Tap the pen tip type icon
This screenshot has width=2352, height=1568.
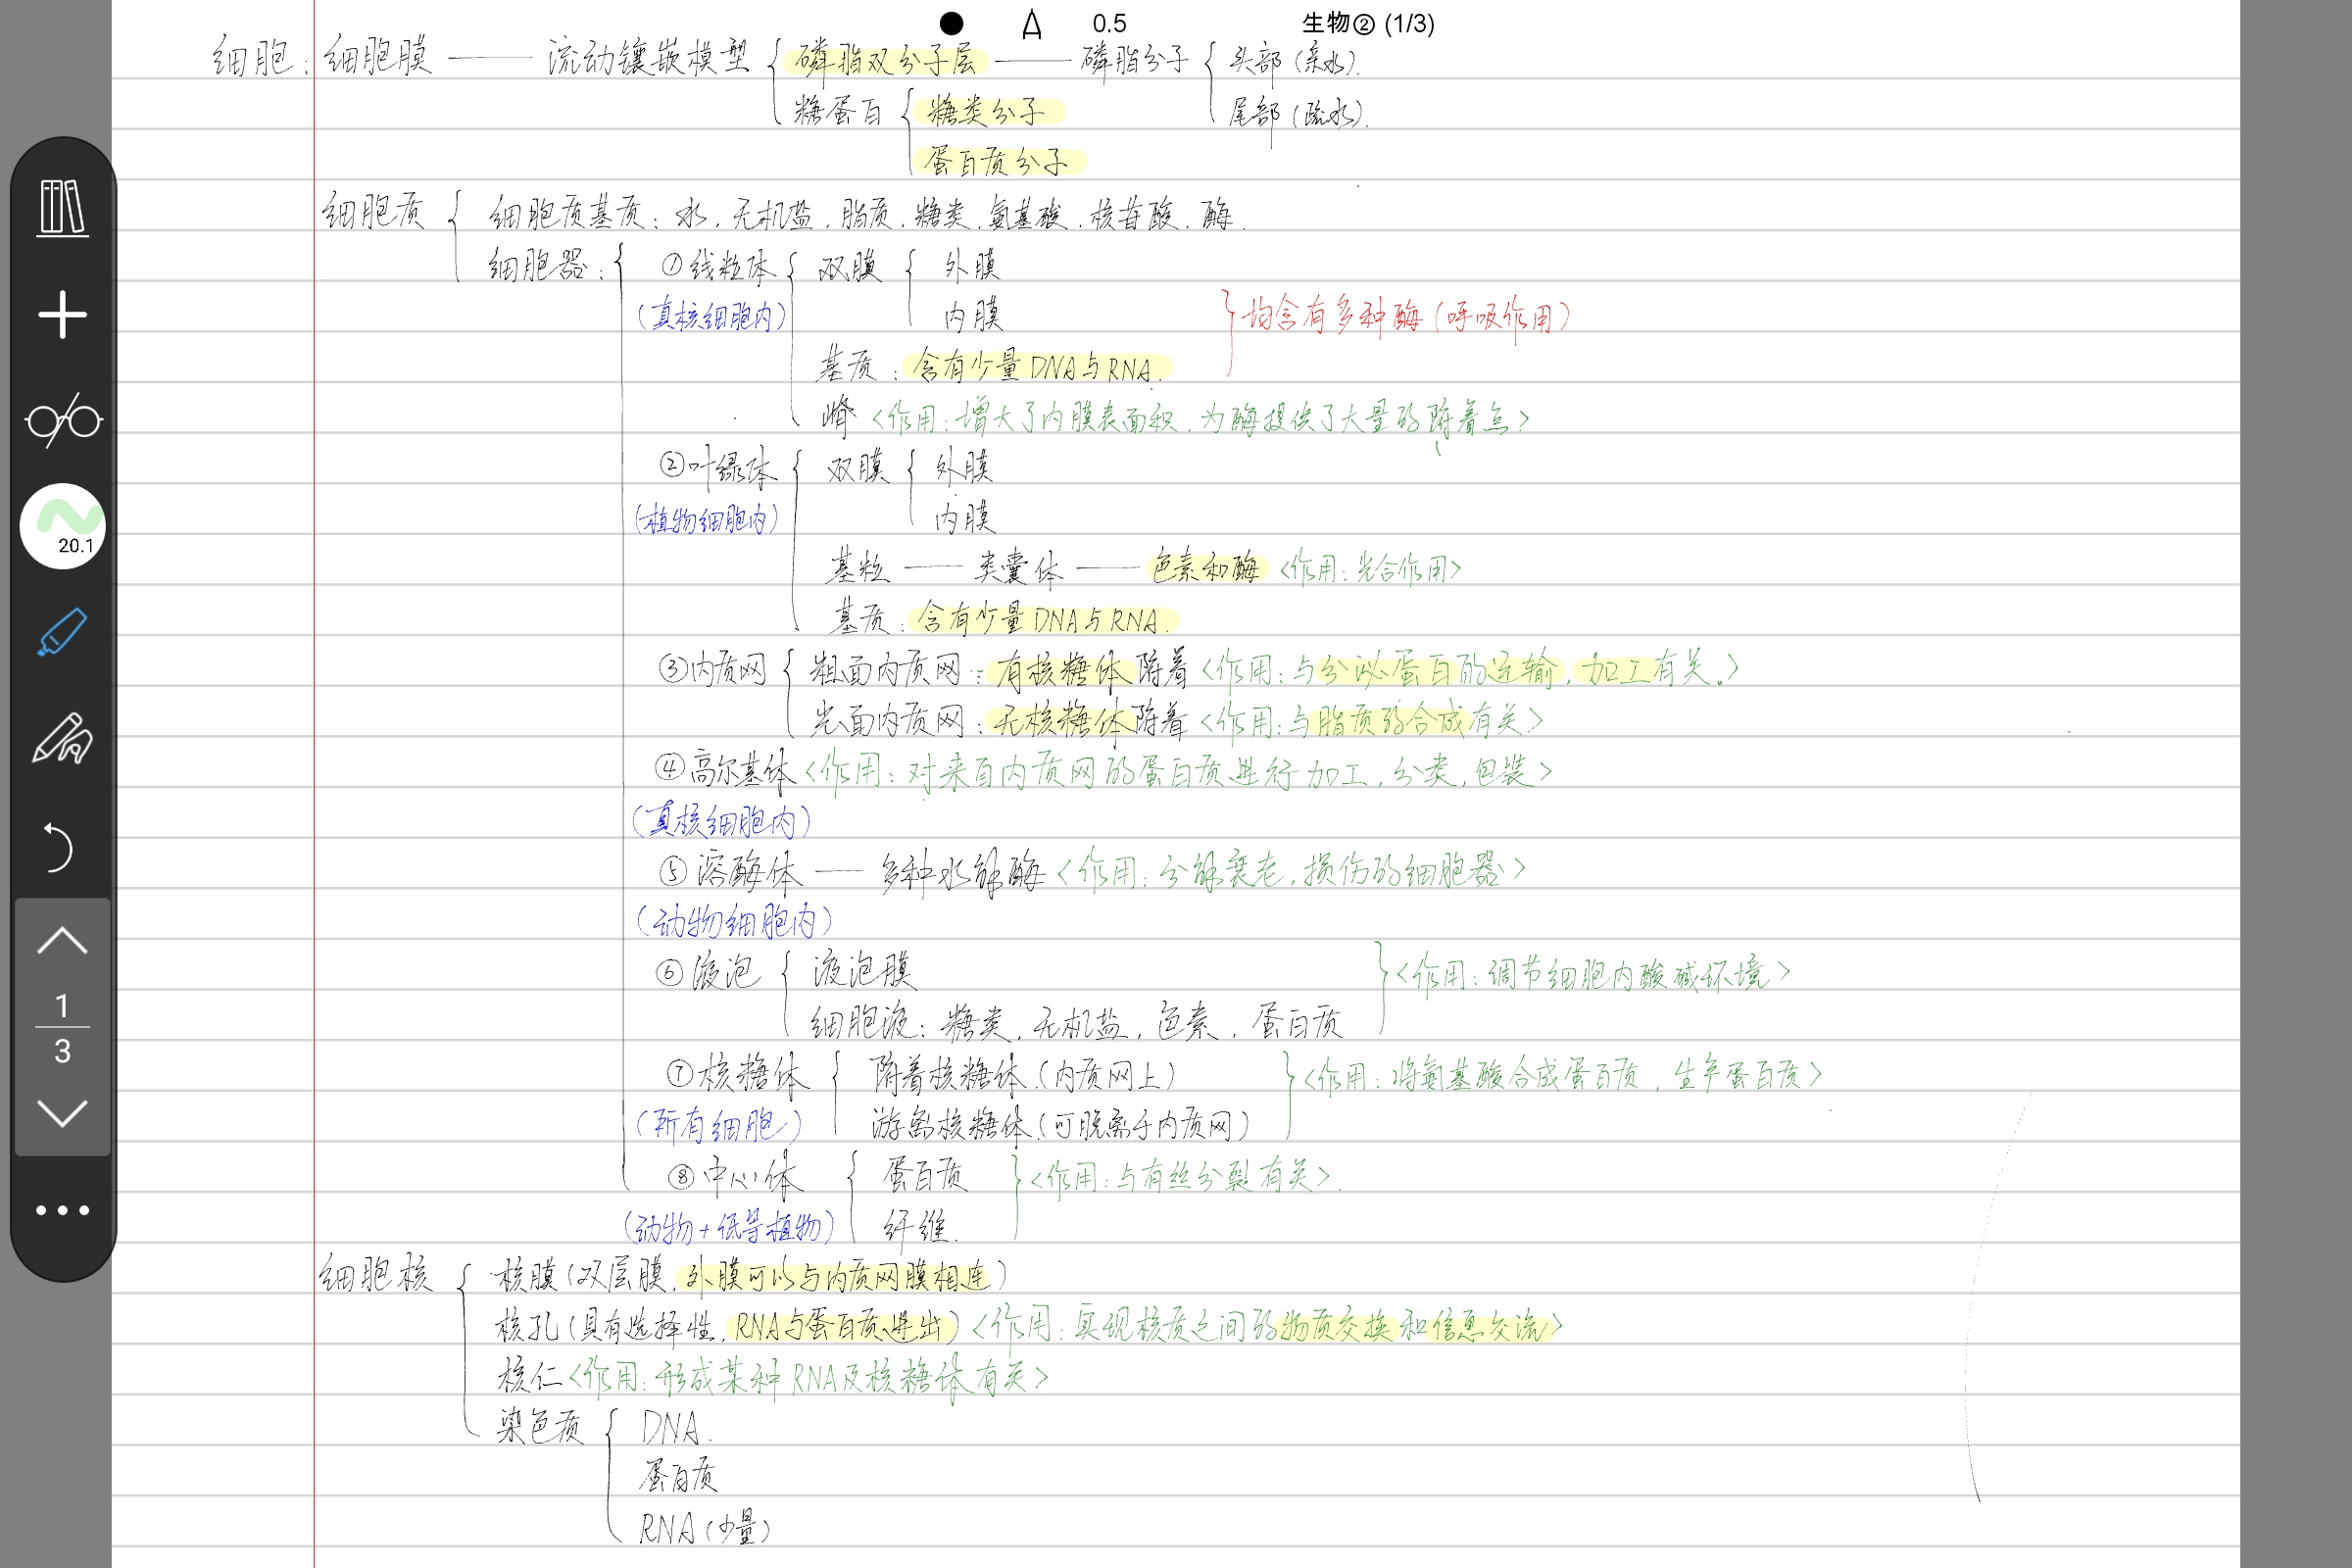coord(1032,24)
